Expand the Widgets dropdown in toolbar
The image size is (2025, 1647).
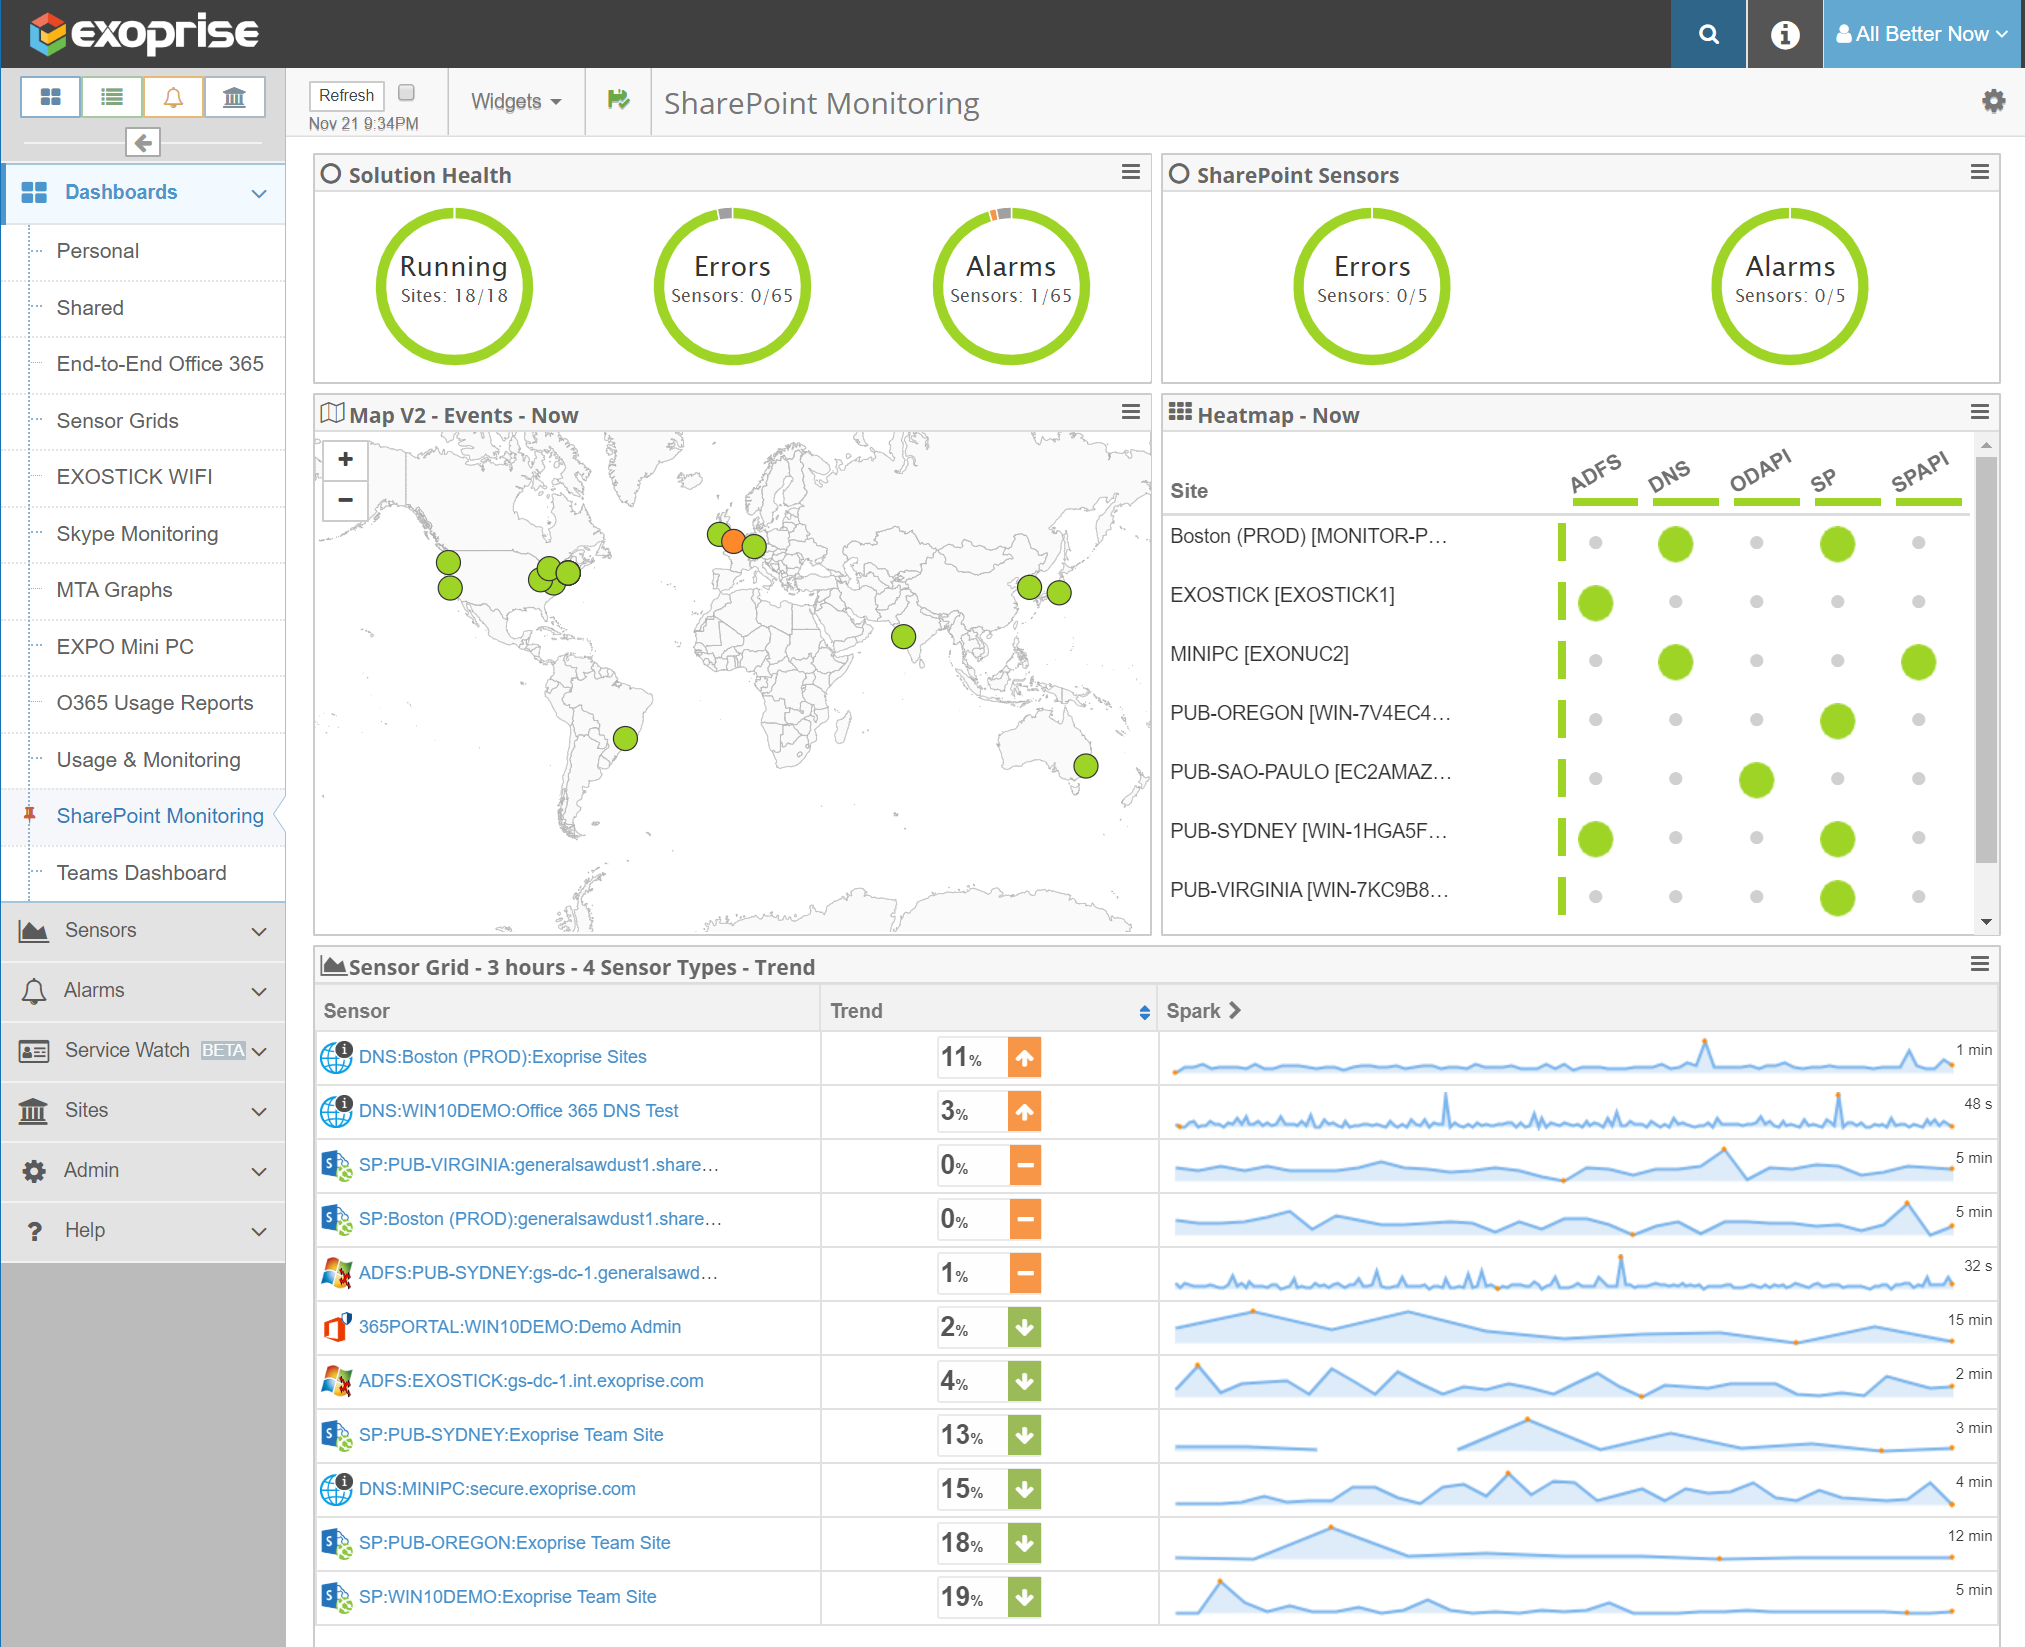point(513,104)
